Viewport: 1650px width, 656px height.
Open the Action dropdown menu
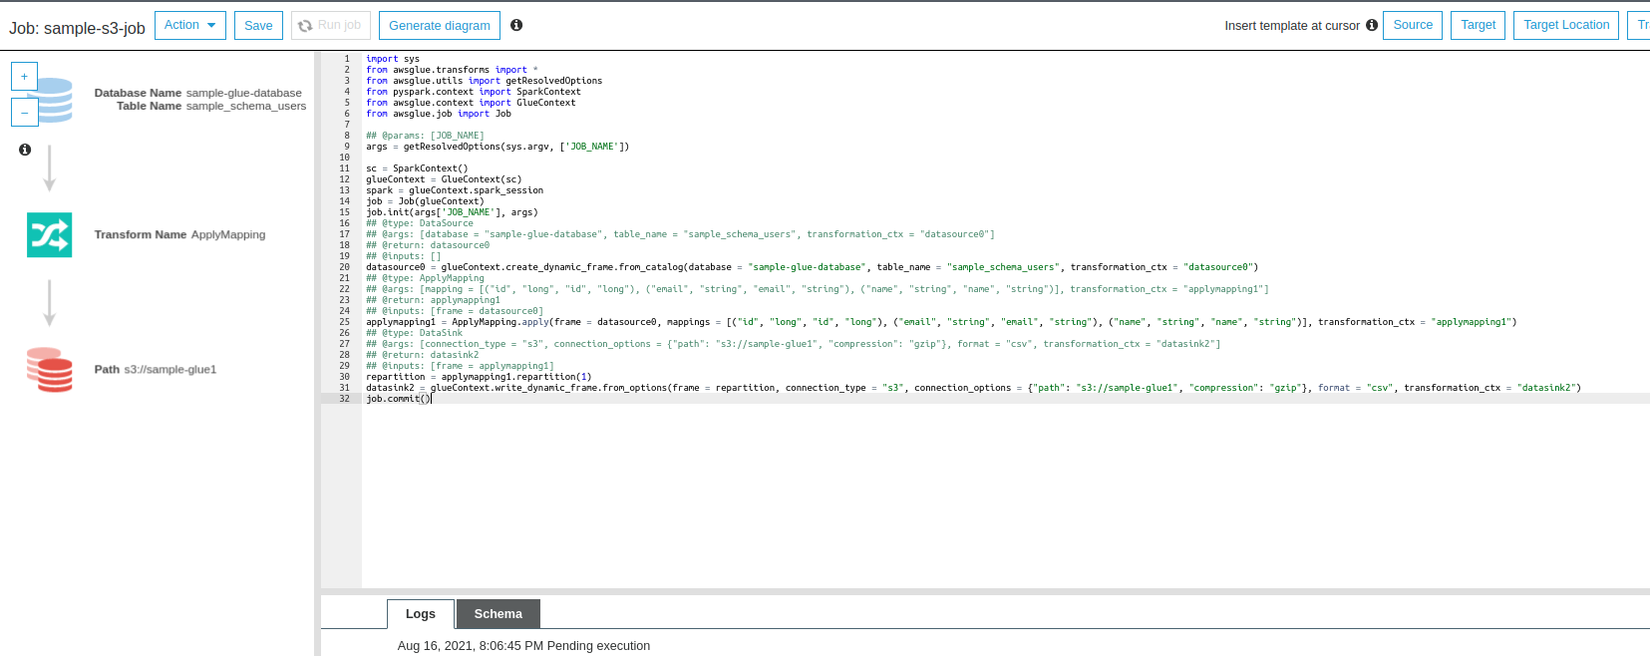click(190, 25)
